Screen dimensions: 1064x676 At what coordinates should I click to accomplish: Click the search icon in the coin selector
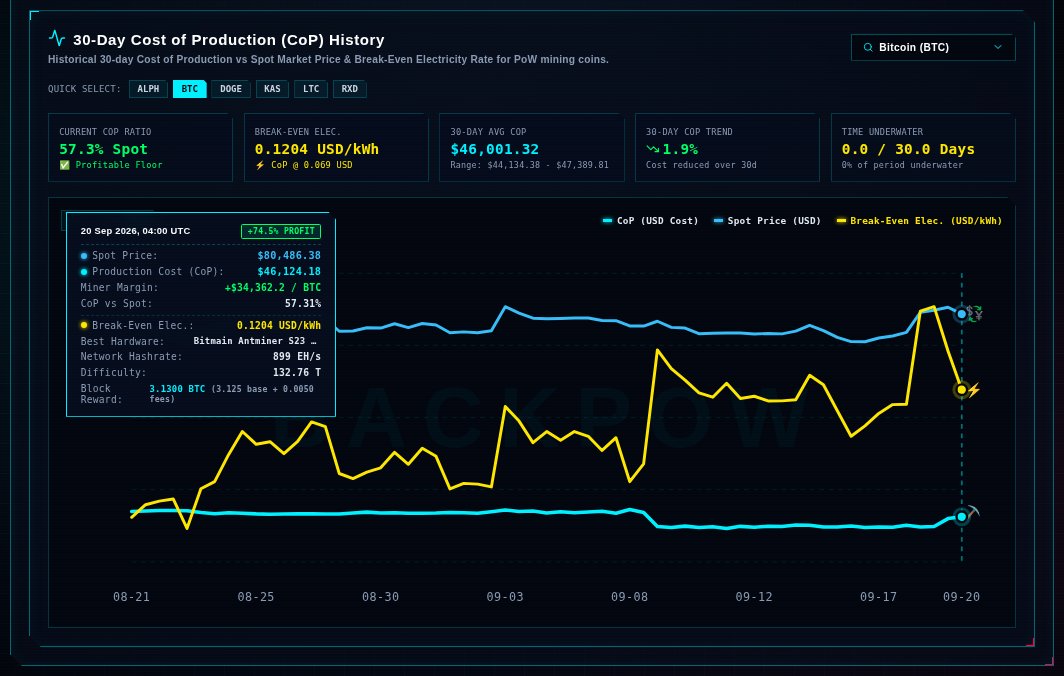[868, 48]
